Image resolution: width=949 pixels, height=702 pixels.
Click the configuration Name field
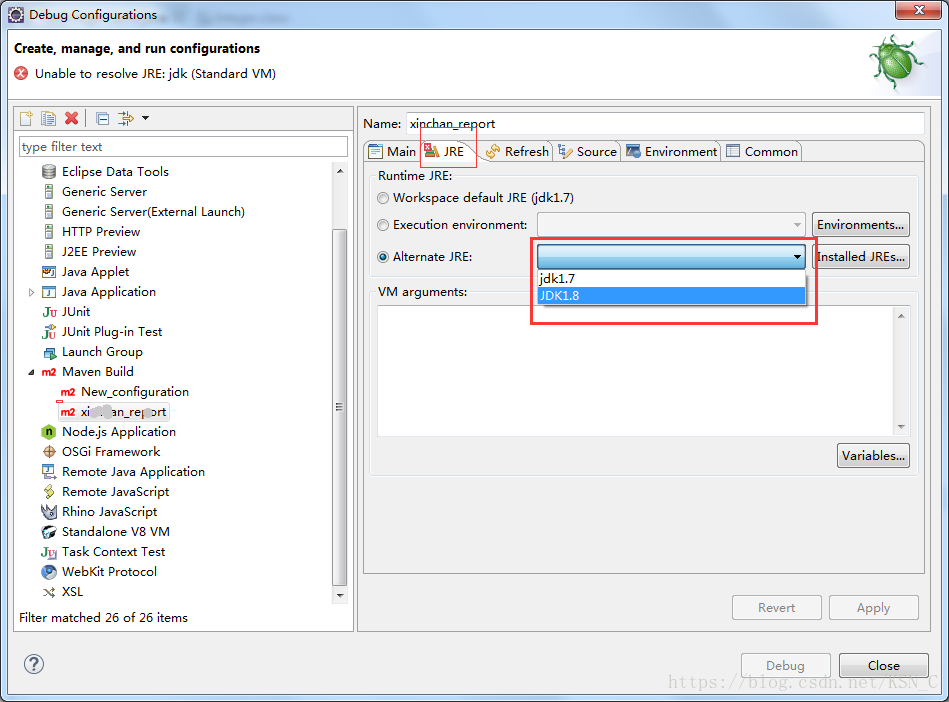[x=665, y=123]
